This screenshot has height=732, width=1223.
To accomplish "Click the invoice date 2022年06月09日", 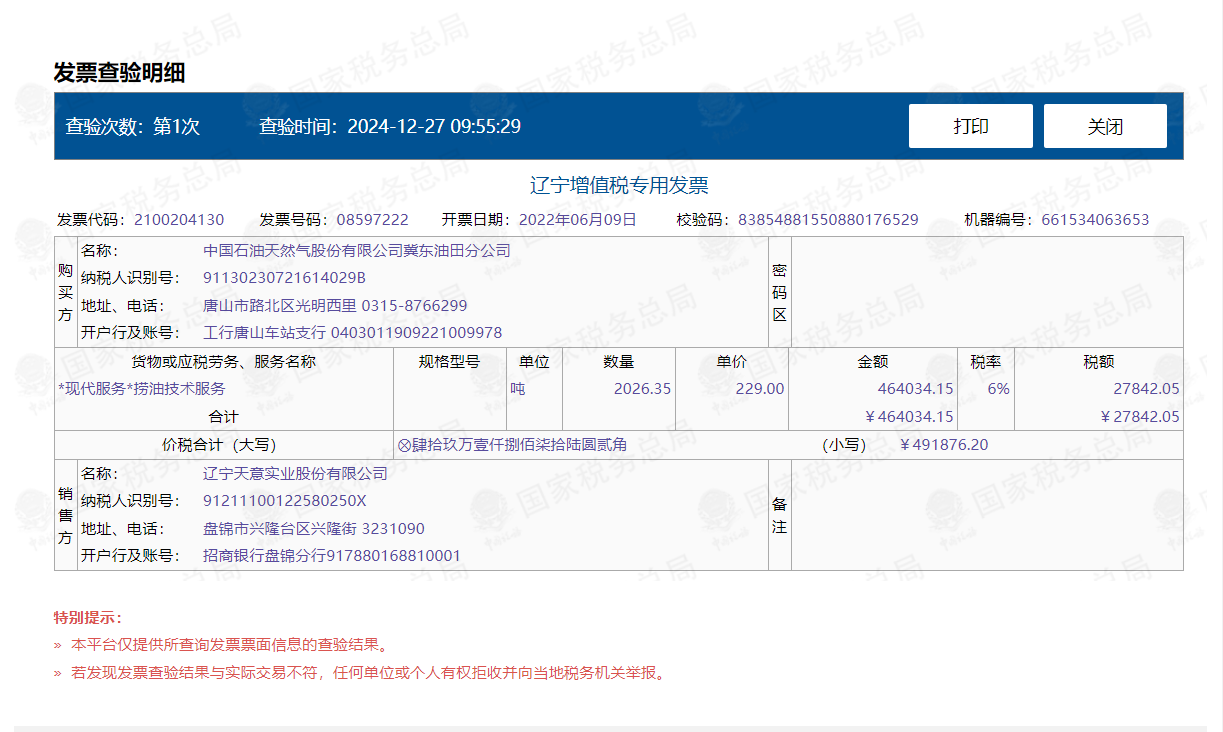I will coord(577,220).
